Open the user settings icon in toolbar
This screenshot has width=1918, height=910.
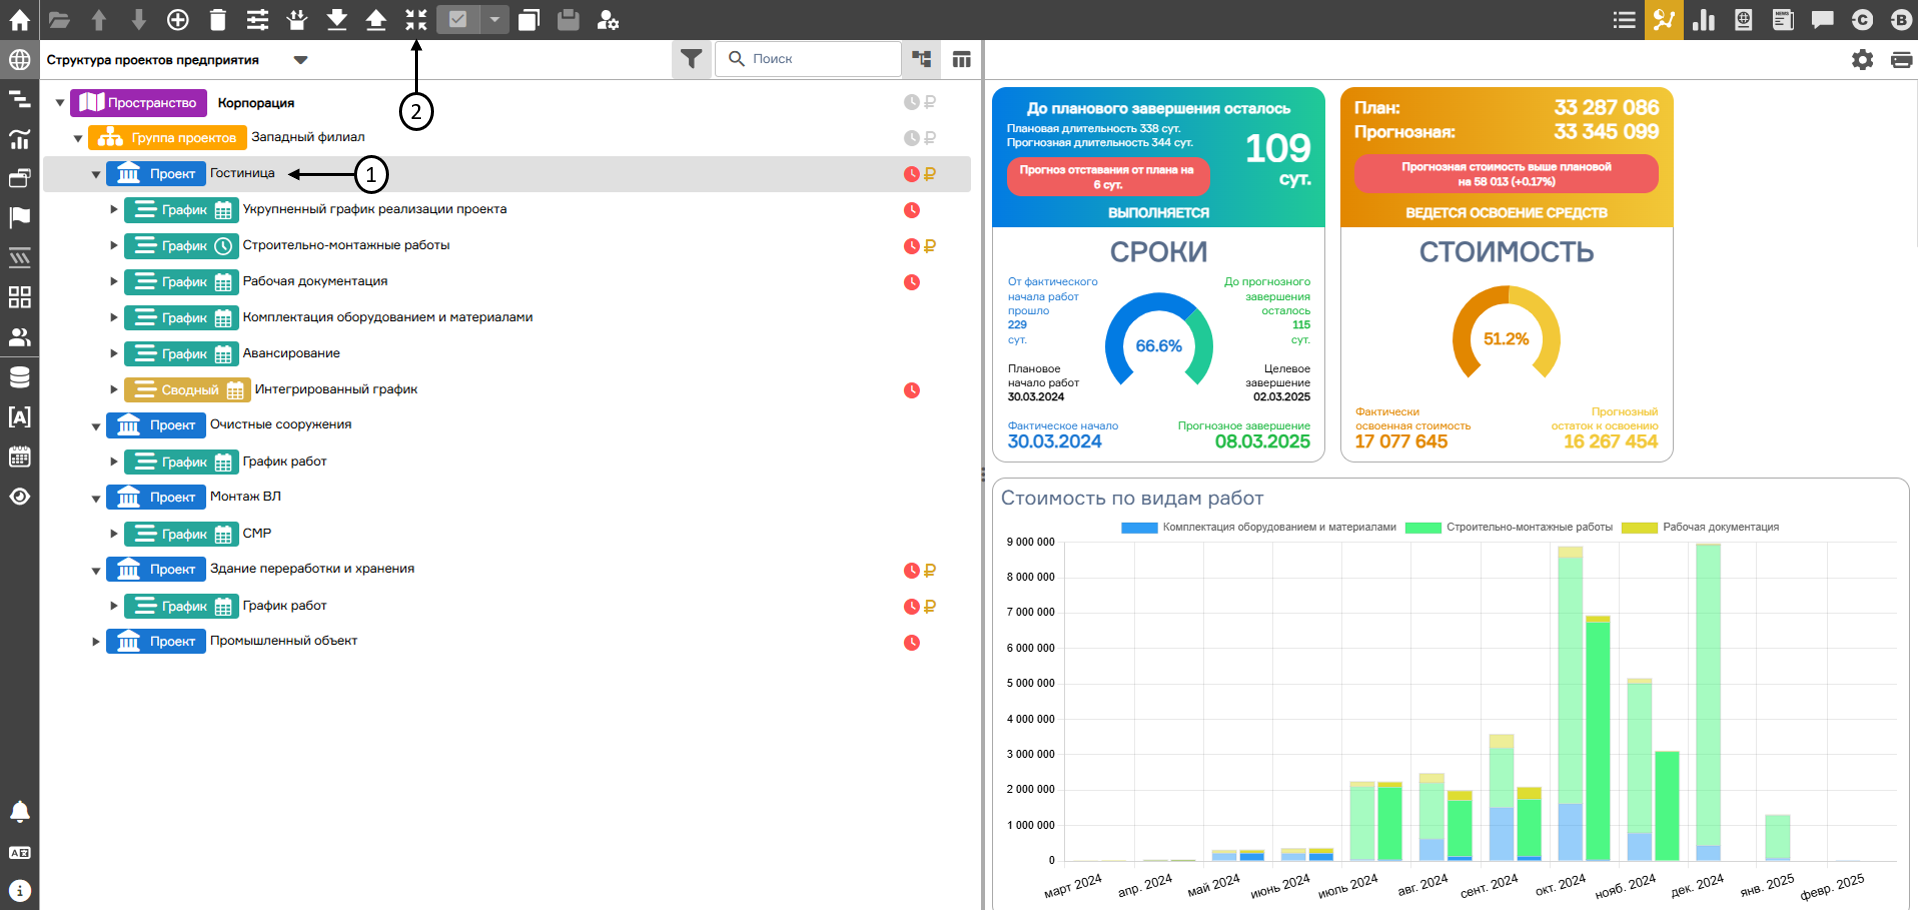[608, 19]
